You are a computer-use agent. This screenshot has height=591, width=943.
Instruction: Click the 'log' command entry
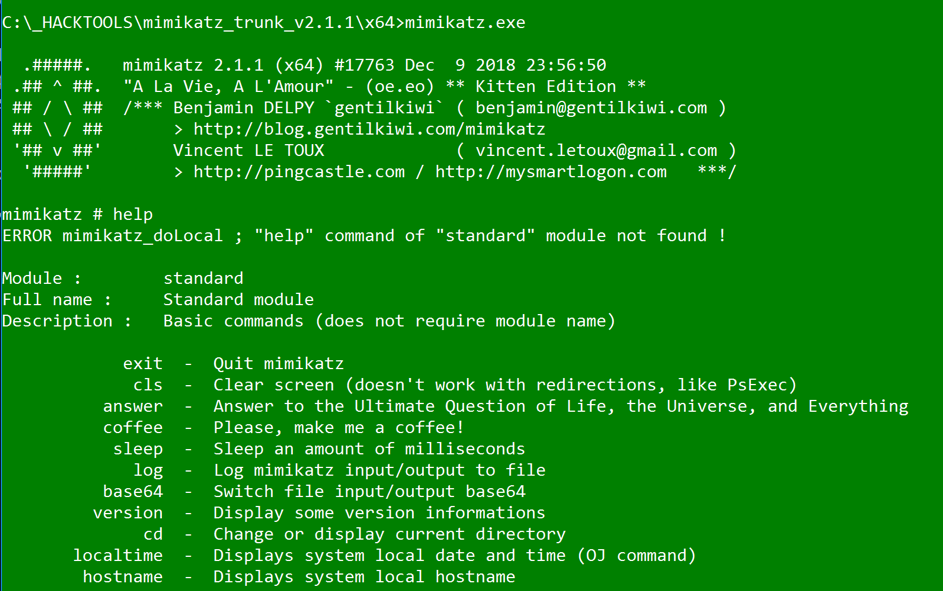(x=148, y=470)
